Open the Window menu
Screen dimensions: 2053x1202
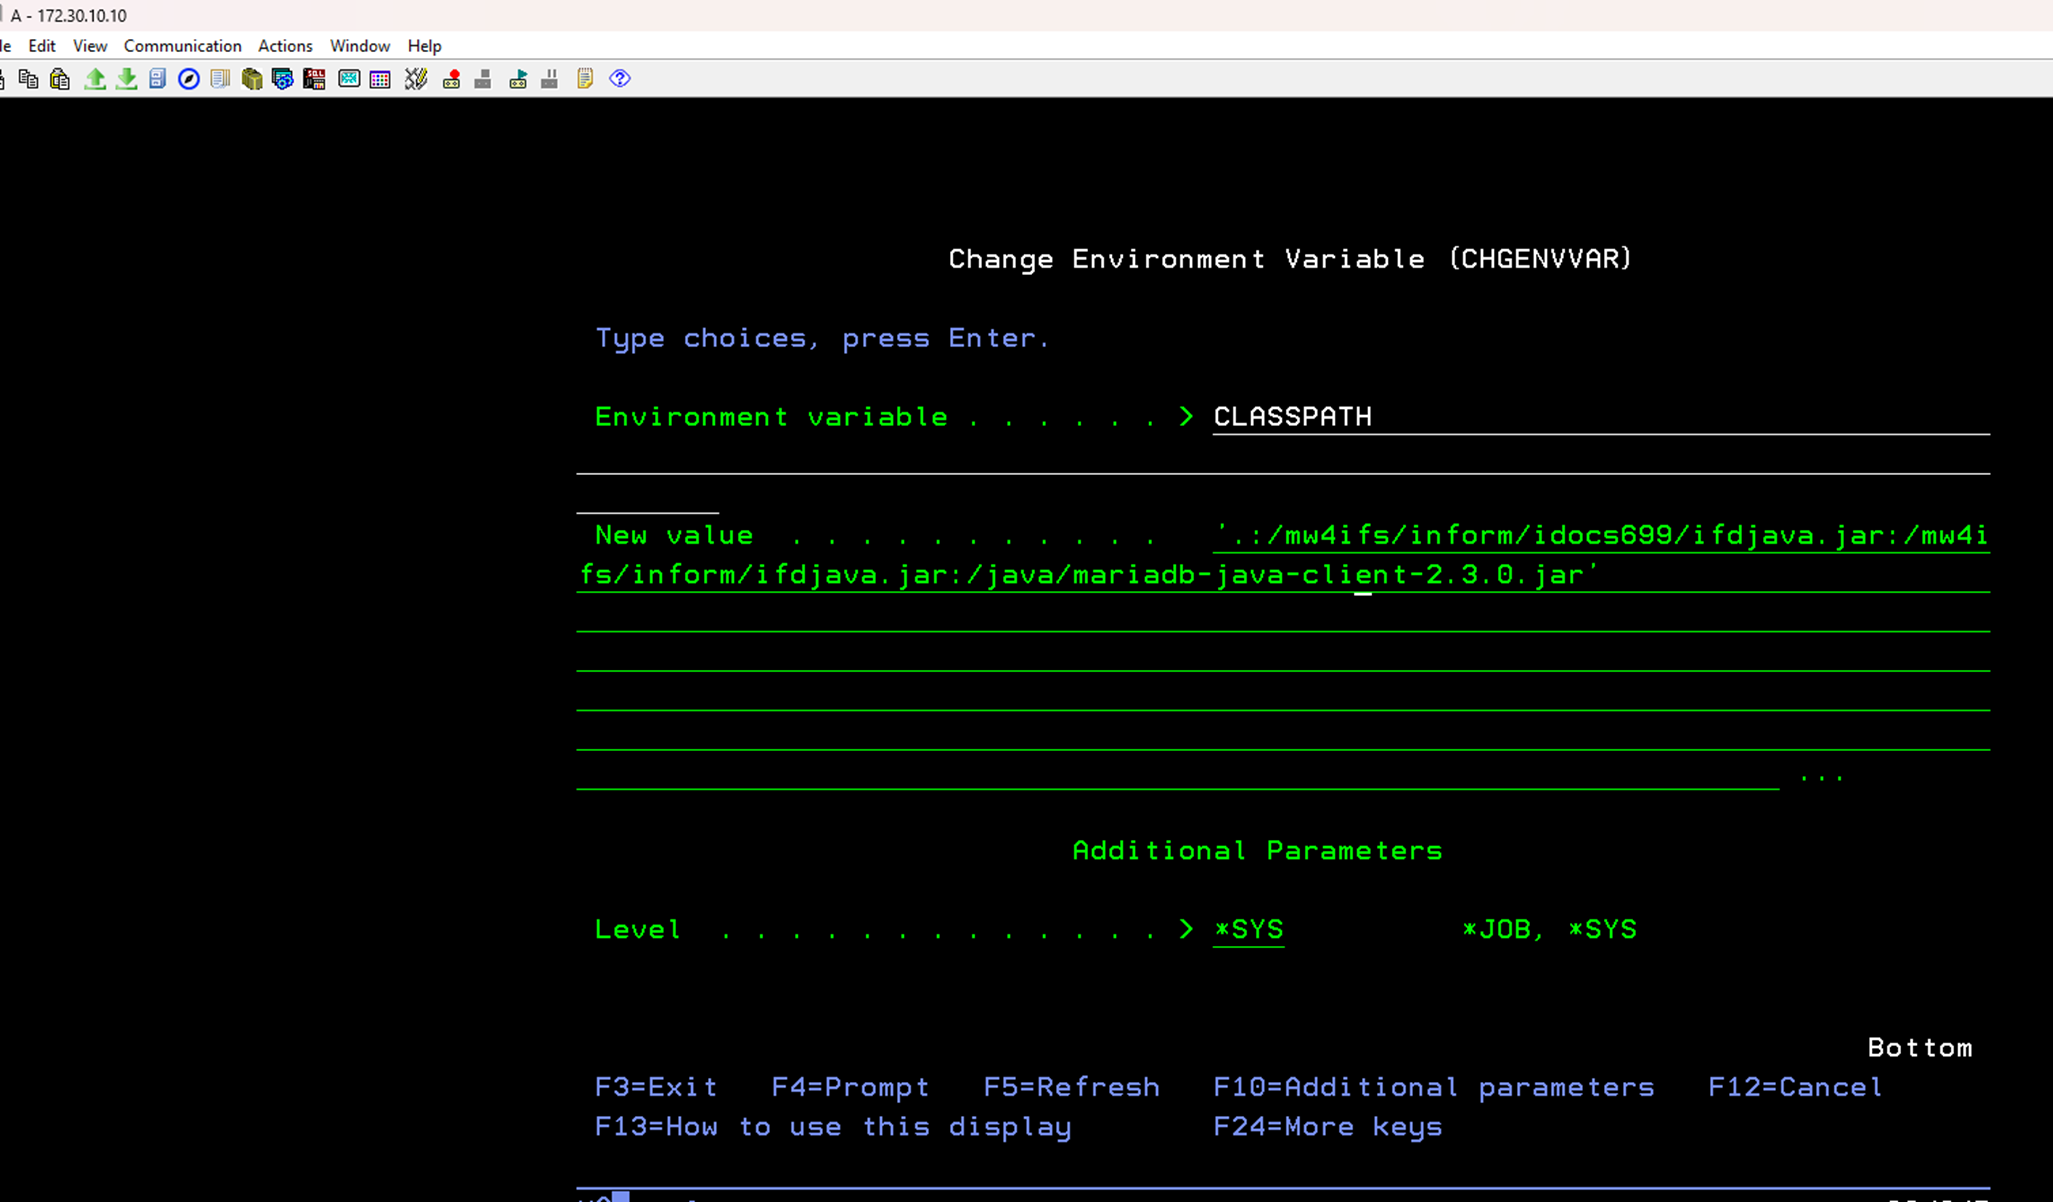[359, 46]
